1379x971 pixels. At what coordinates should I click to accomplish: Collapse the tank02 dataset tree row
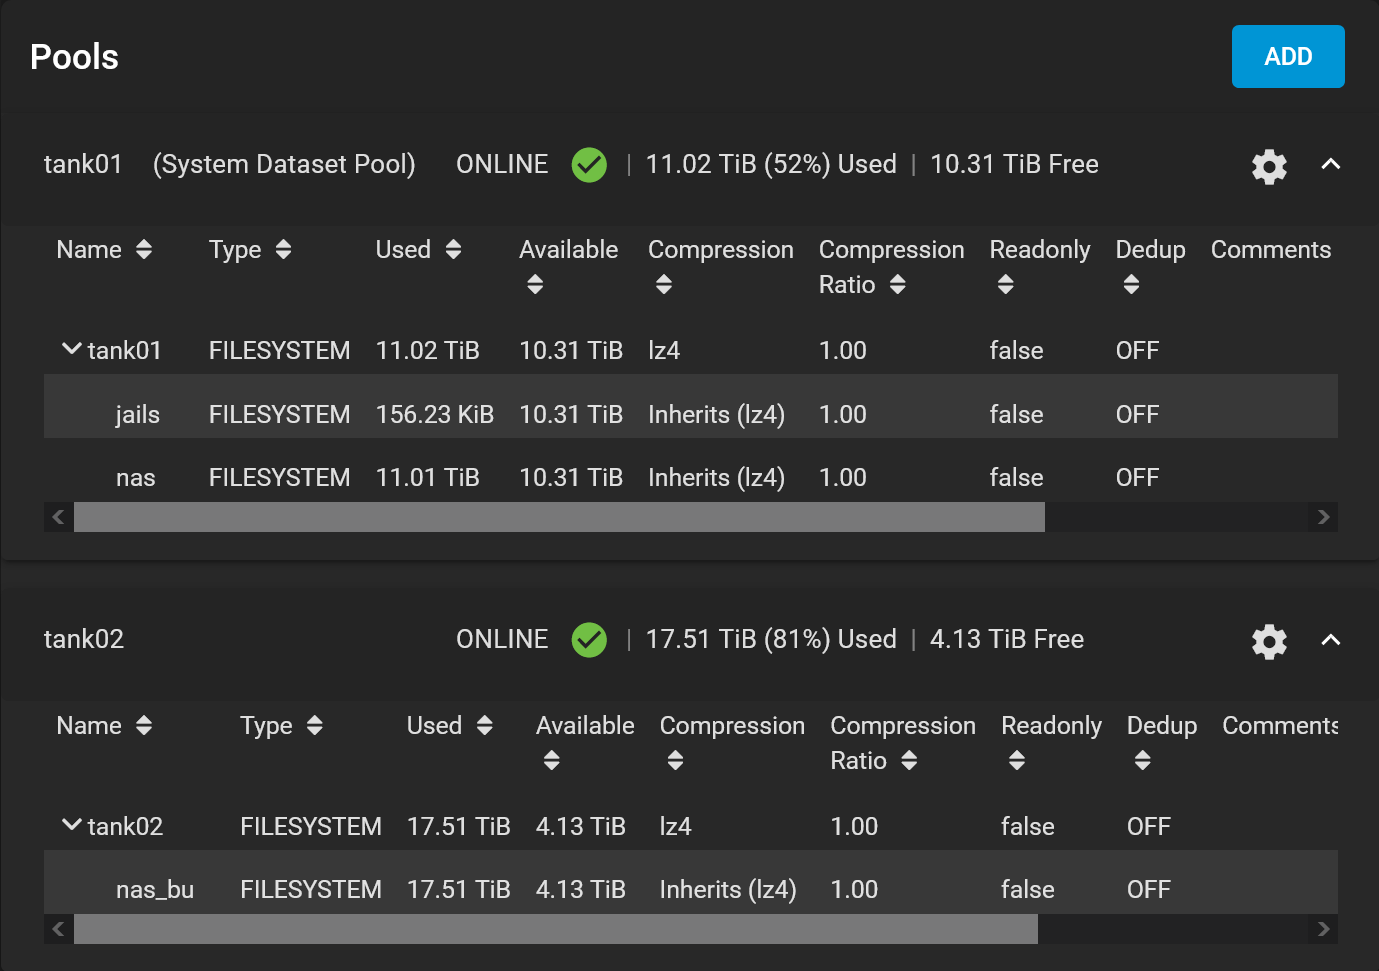[72, 825]
